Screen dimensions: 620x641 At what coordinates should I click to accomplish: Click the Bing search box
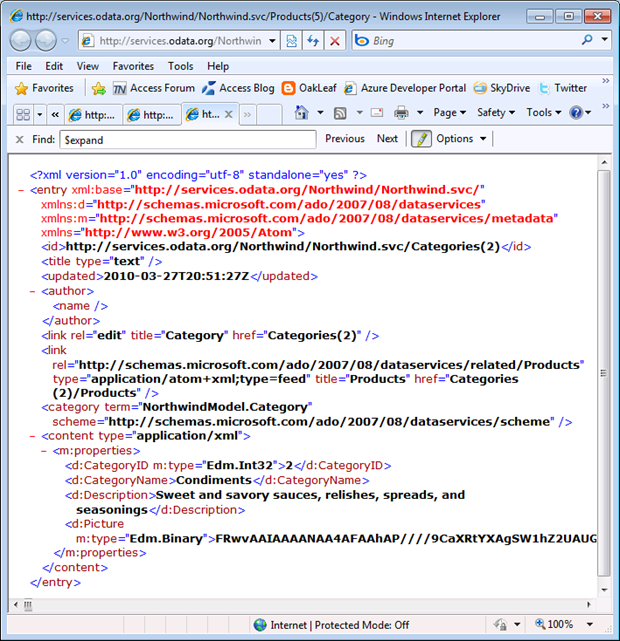coord(466,41)
